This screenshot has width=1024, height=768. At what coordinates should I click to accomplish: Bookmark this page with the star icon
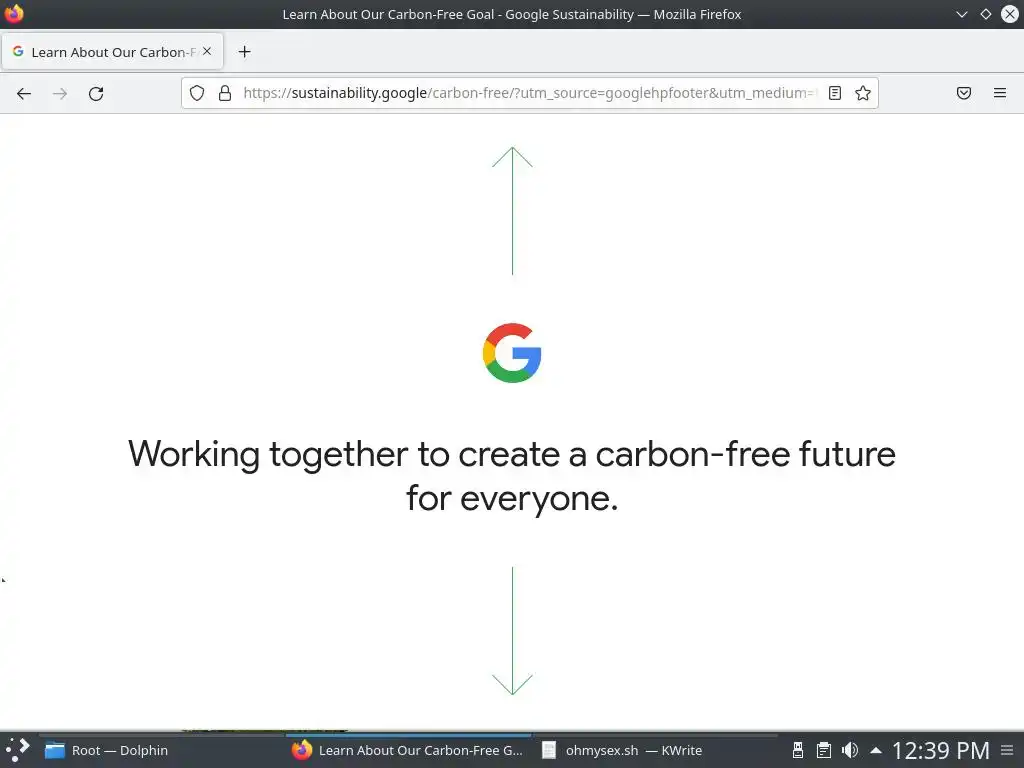pos(863,93)
